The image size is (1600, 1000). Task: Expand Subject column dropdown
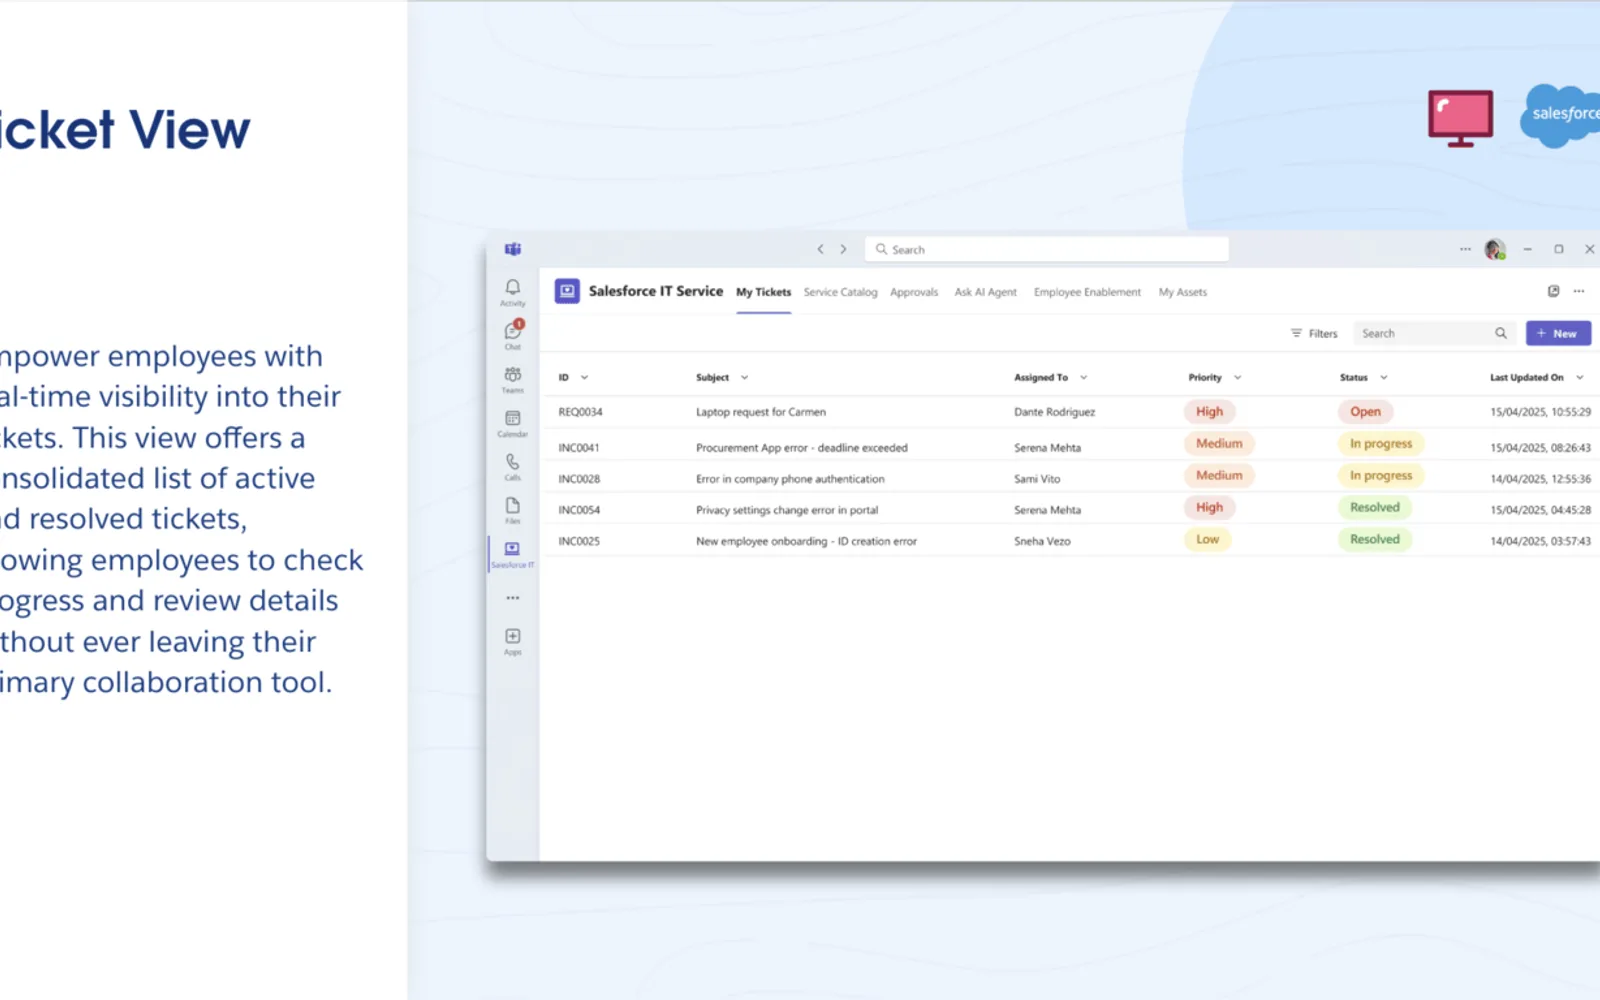(744, 377)
